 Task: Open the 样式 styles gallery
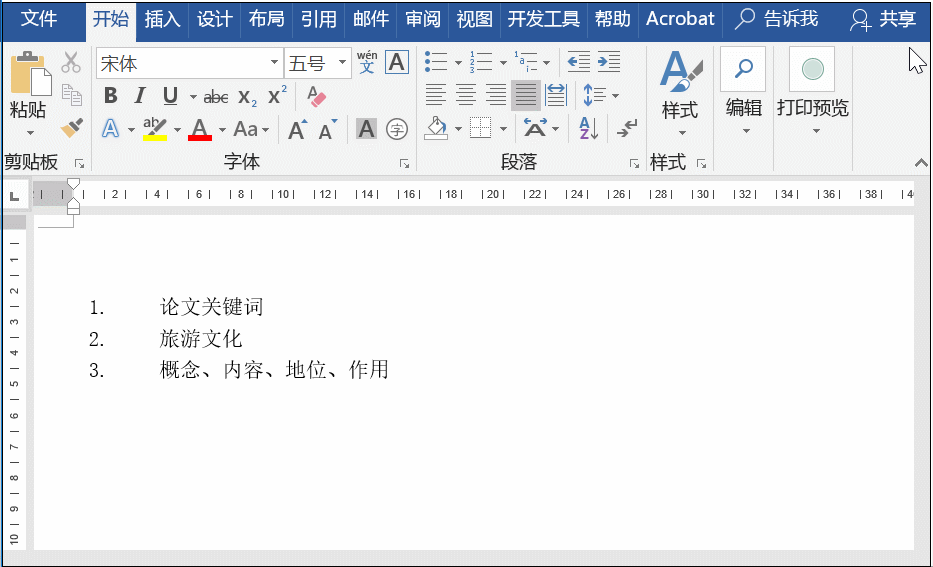(x=680, y=93)
